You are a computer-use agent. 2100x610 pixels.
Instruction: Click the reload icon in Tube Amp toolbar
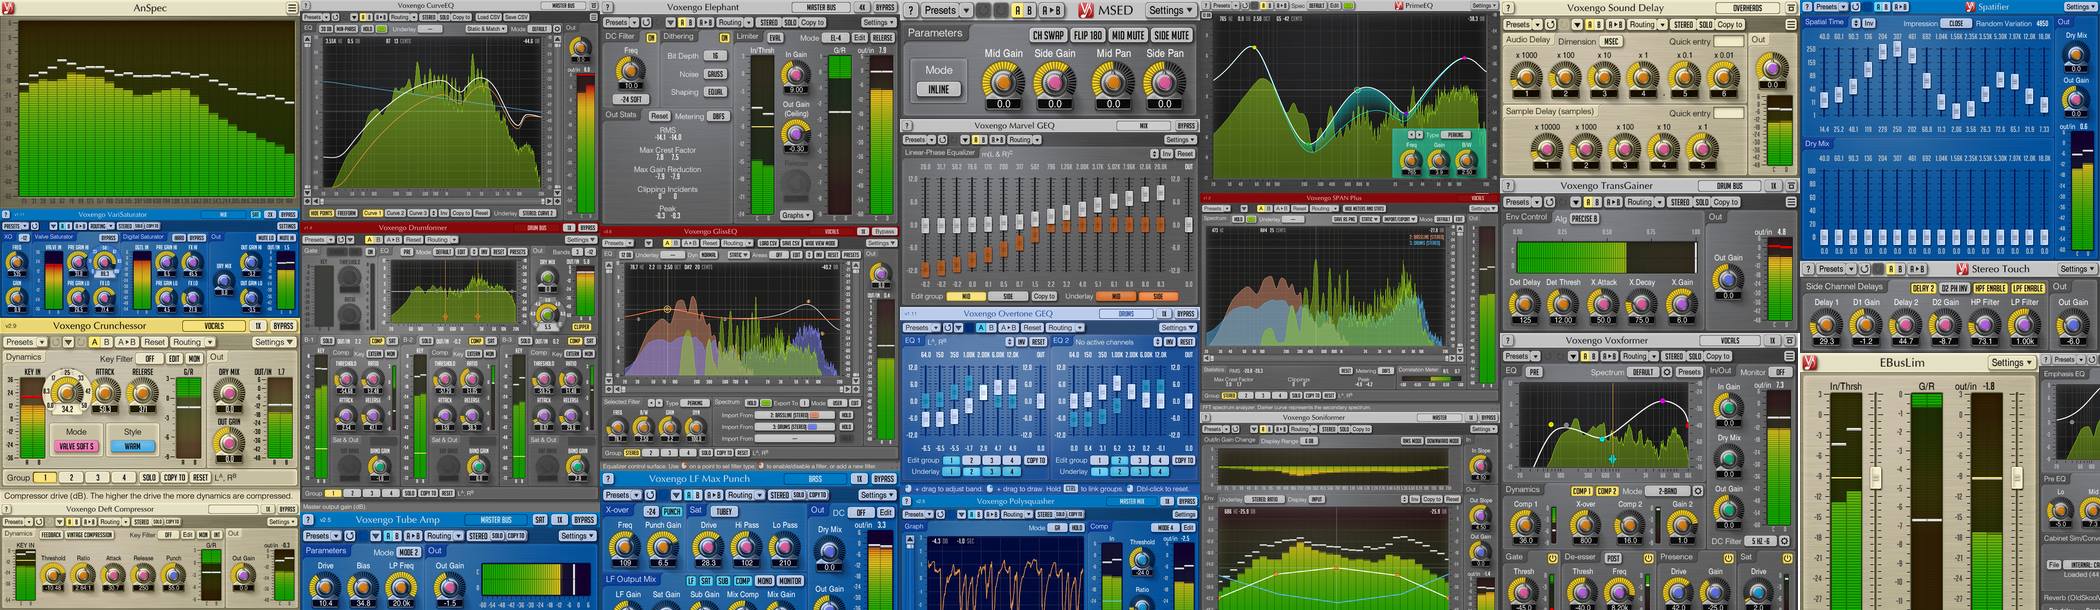tap(349, 536)
